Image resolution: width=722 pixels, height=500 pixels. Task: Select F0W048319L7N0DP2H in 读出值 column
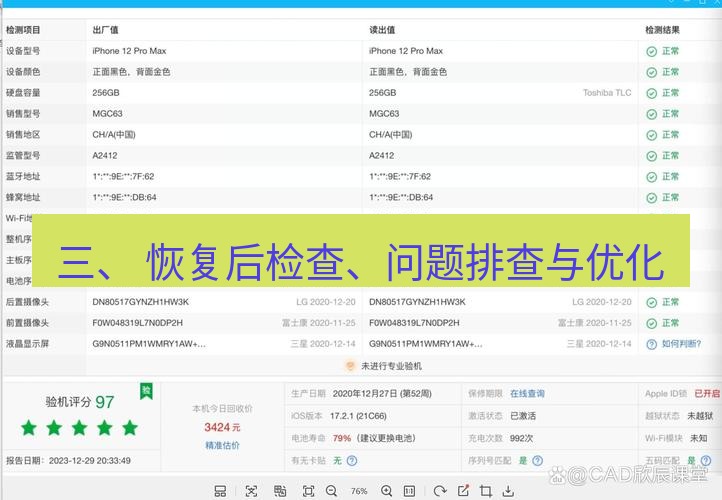click(x=414, y=323)
